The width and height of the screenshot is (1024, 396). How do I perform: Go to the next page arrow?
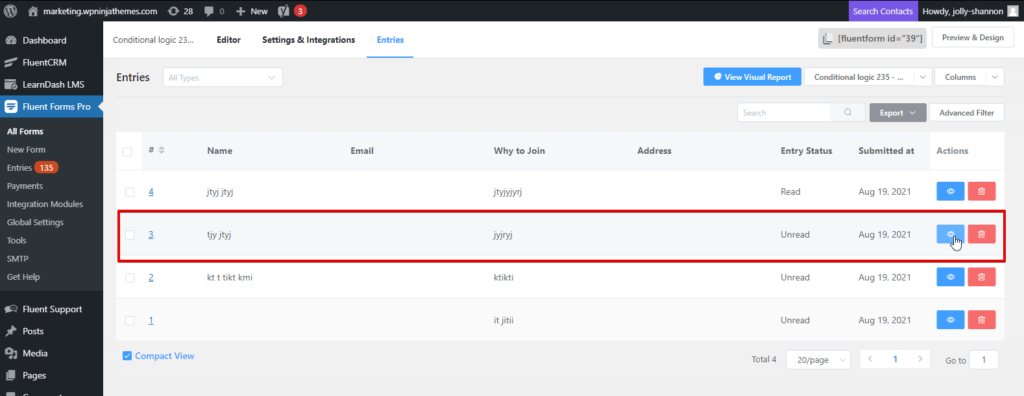[920, 359]
